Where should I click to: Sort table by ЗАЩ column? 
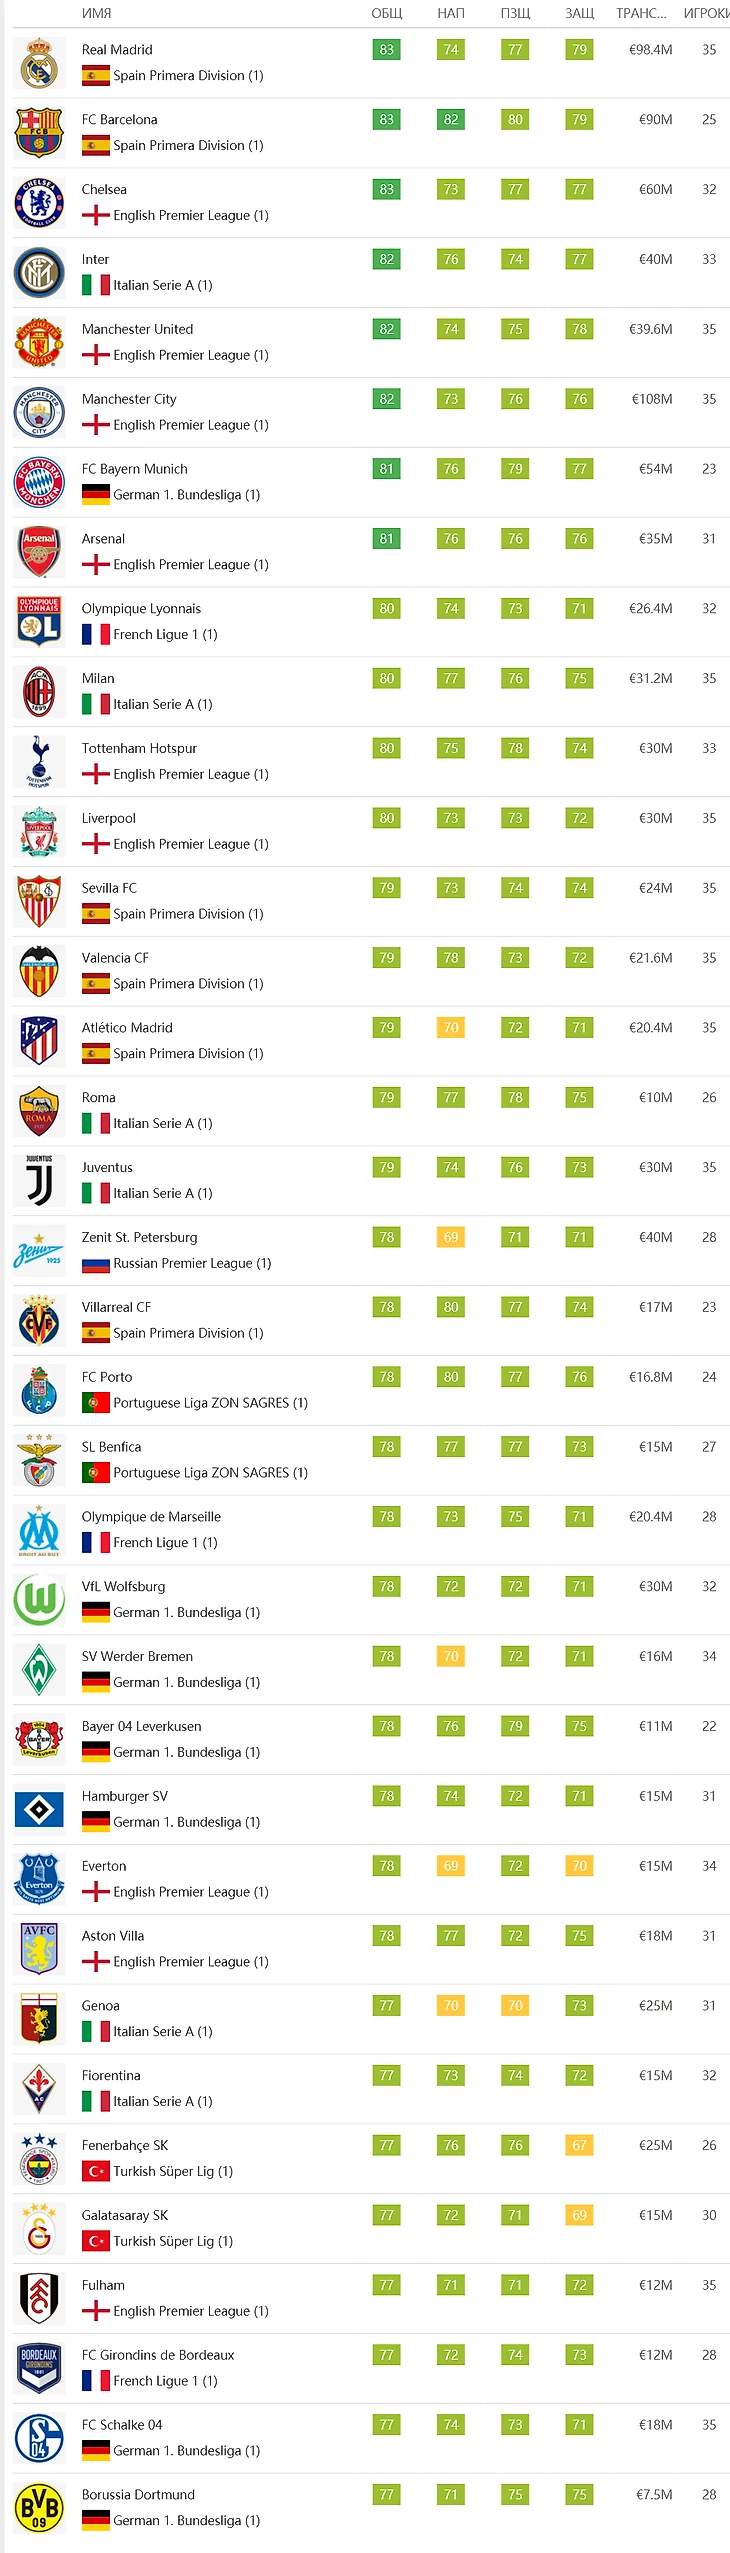point(579,13)
